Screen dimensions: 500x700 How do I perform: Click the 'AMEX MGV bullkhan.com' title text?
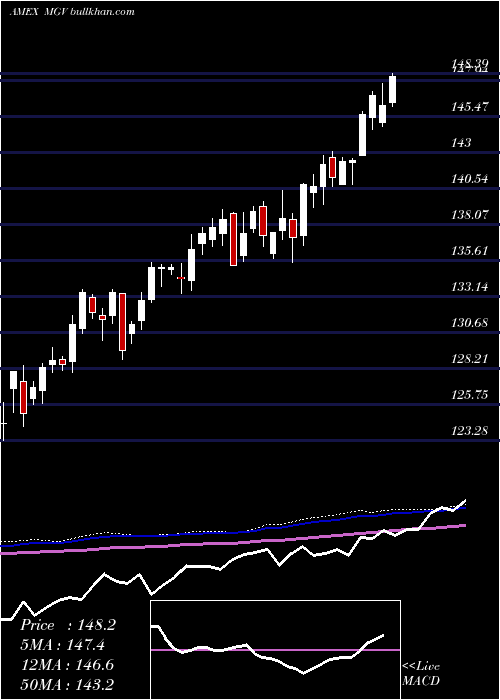coord(72,11)
